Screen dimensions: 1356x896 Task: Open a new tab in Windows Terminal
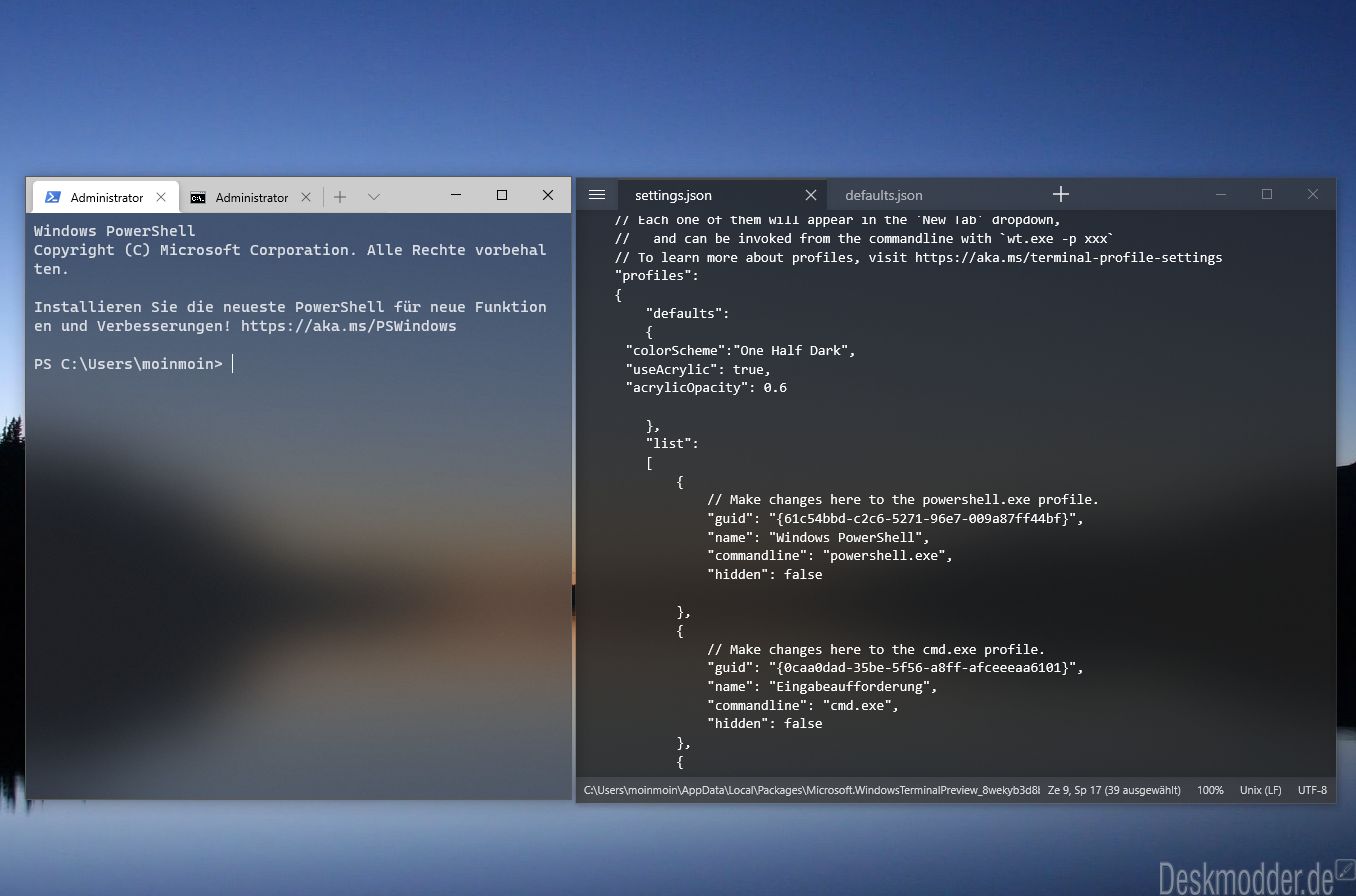coord(340,197)
